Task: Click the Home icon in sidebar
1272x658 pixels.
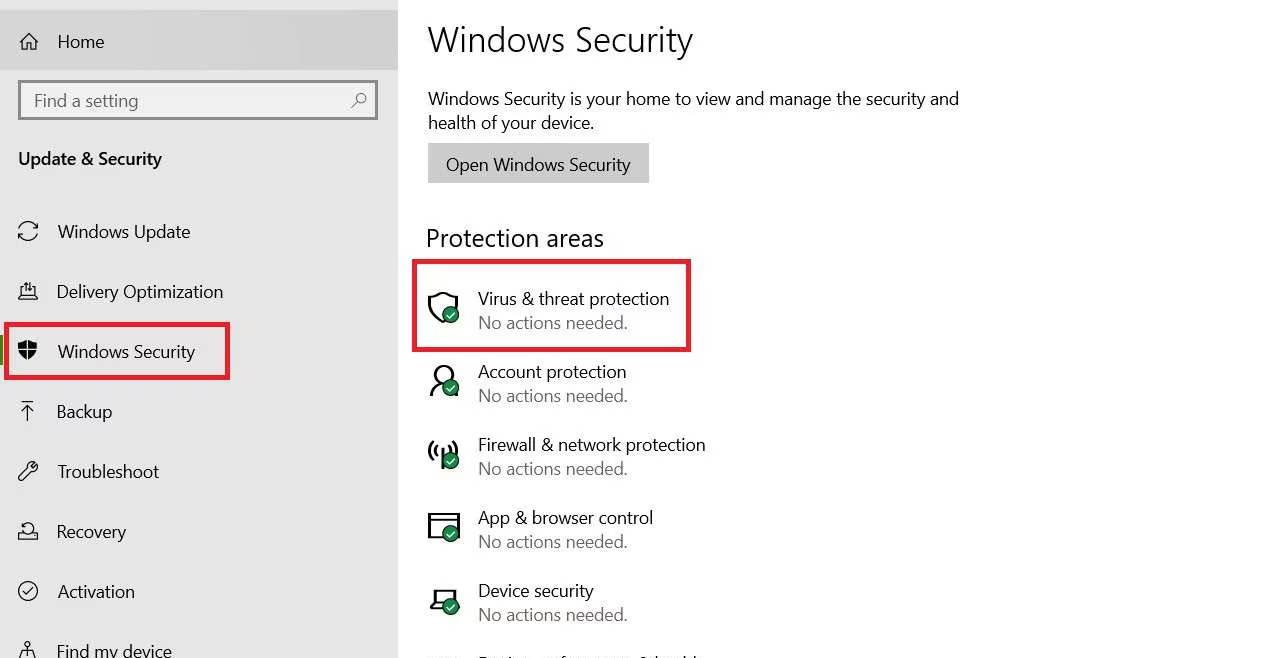Action: tap(29, 42)
